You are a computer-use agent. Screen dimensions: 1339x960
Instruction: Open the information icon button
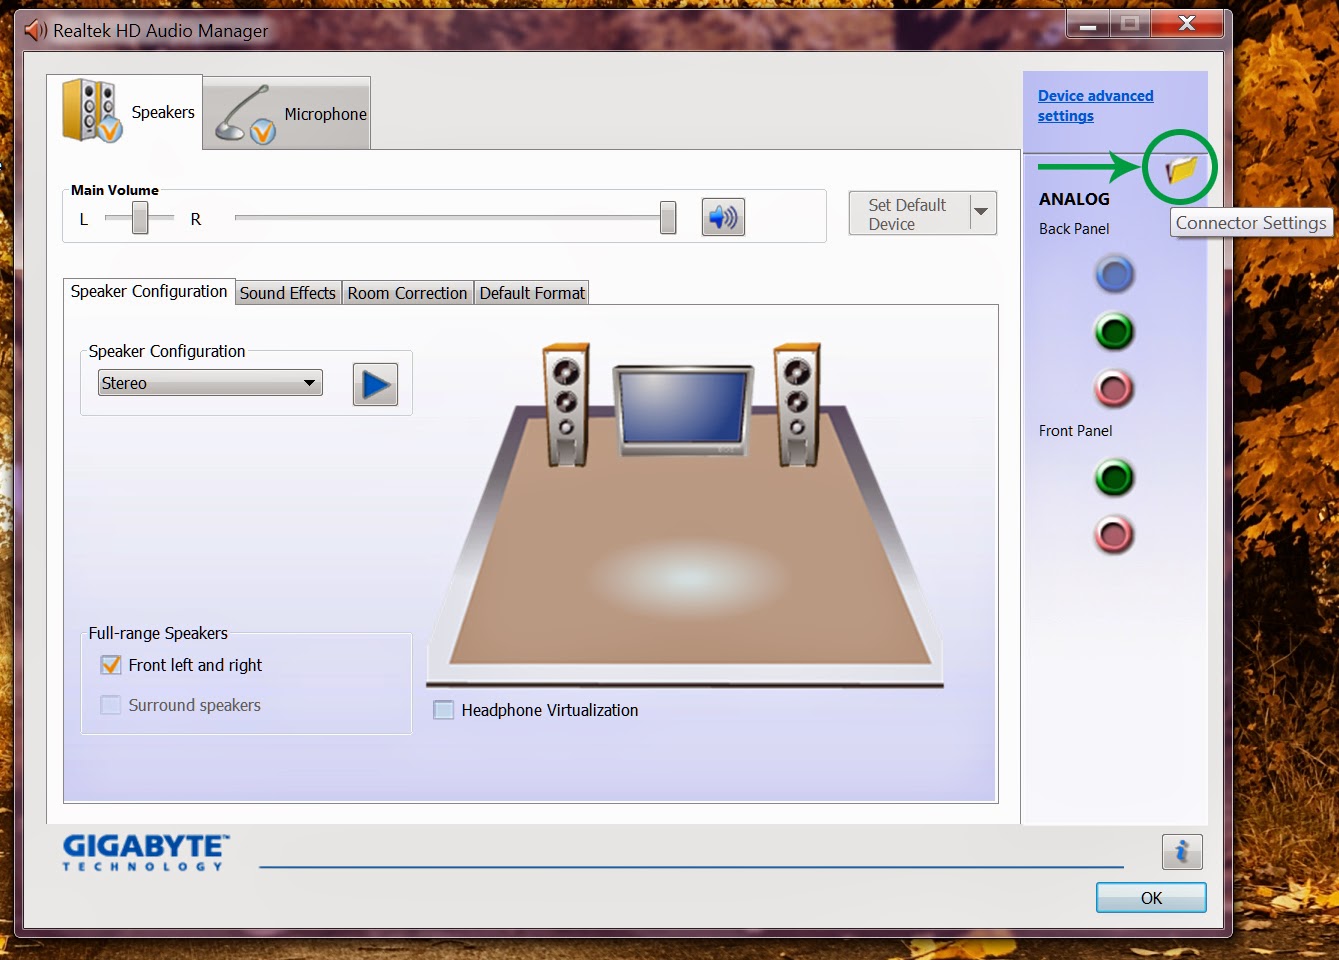pos(1182,852)
